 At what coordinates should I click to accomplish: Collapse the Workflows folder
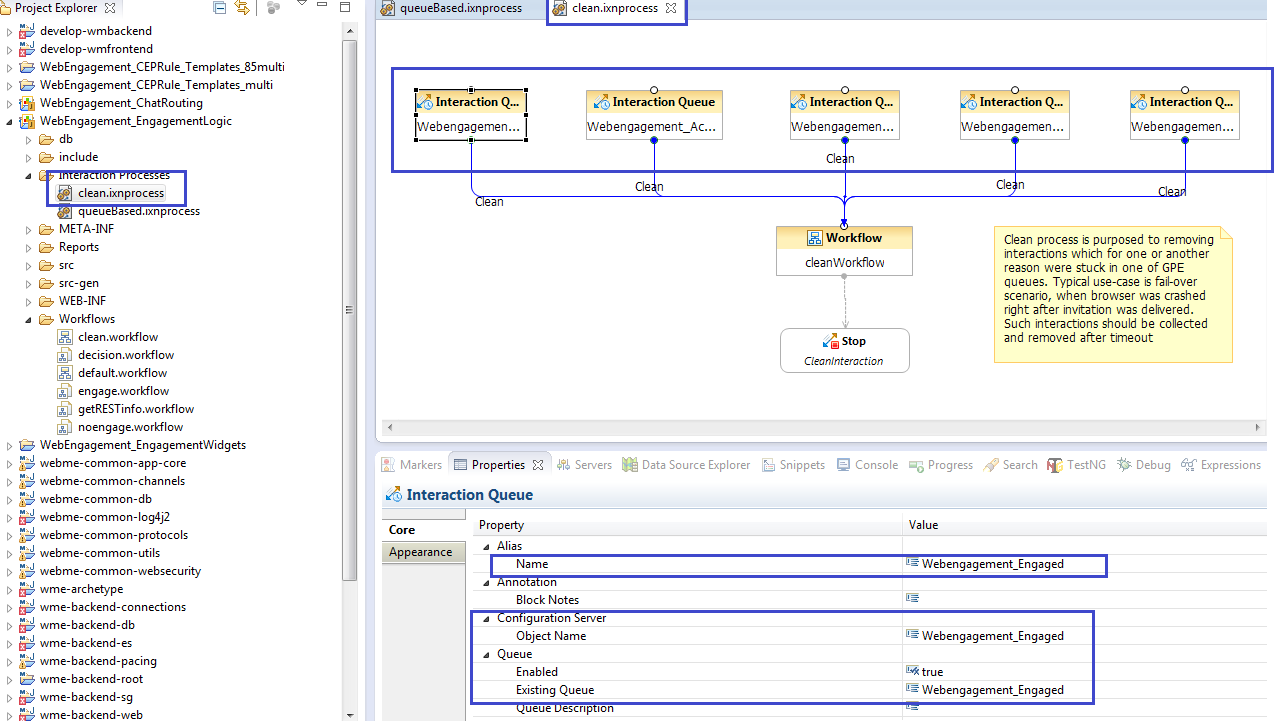pyautogui.click(x=29, y=319)
